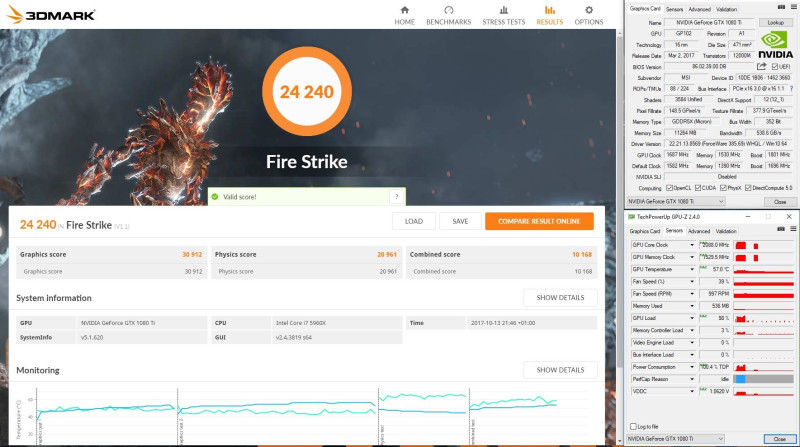This screenshot has width=800, height=447.
Task: Open the Memory Used sensor dropdown
Action: 692,306
